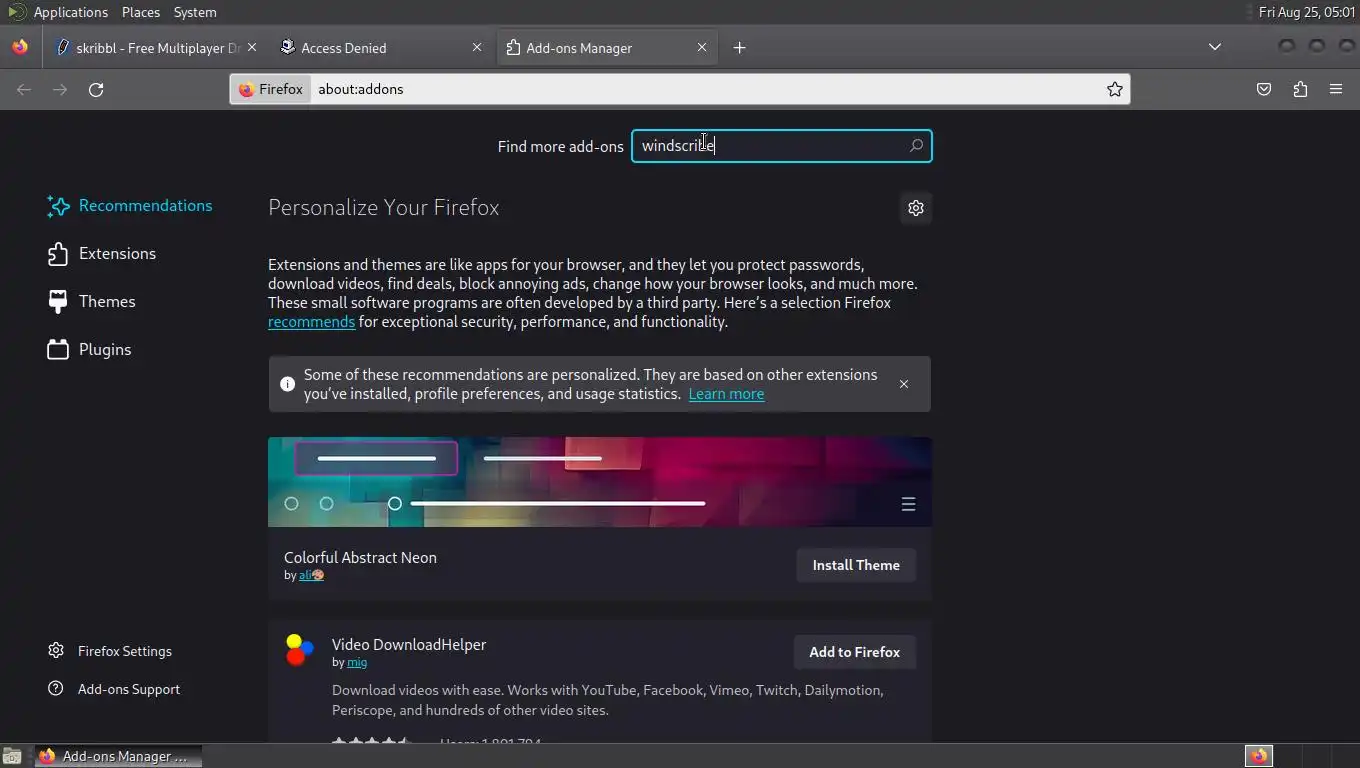Open the extensions puzzle-piece toolbar icon
This screenshot has width=1360, height=768.
coord(1300,89)
